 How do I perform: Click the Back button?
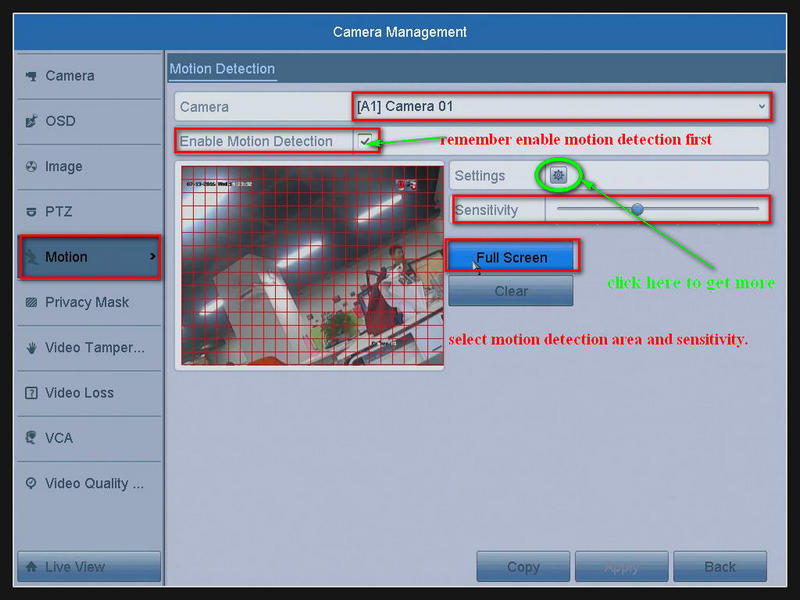pyautogui.click(x=720, y=566)
